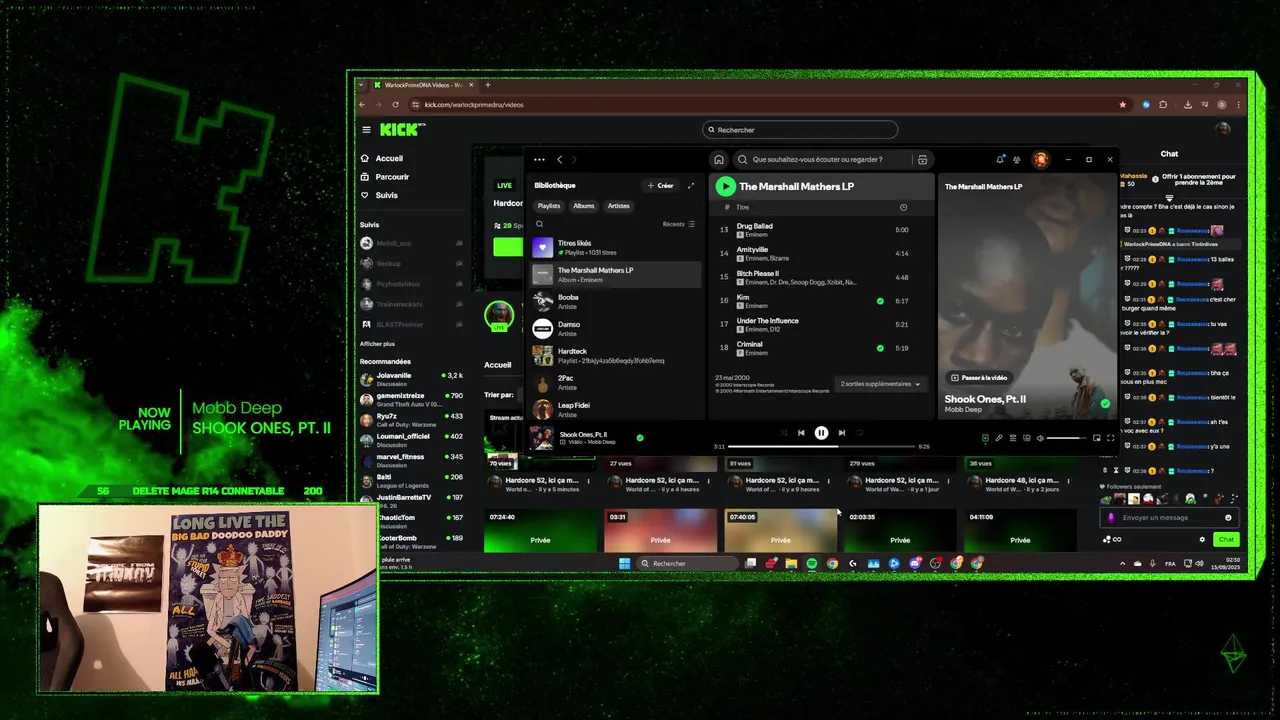Open Damso artist in library
The height and width of the screenshot is (720, 1280).
615,328
